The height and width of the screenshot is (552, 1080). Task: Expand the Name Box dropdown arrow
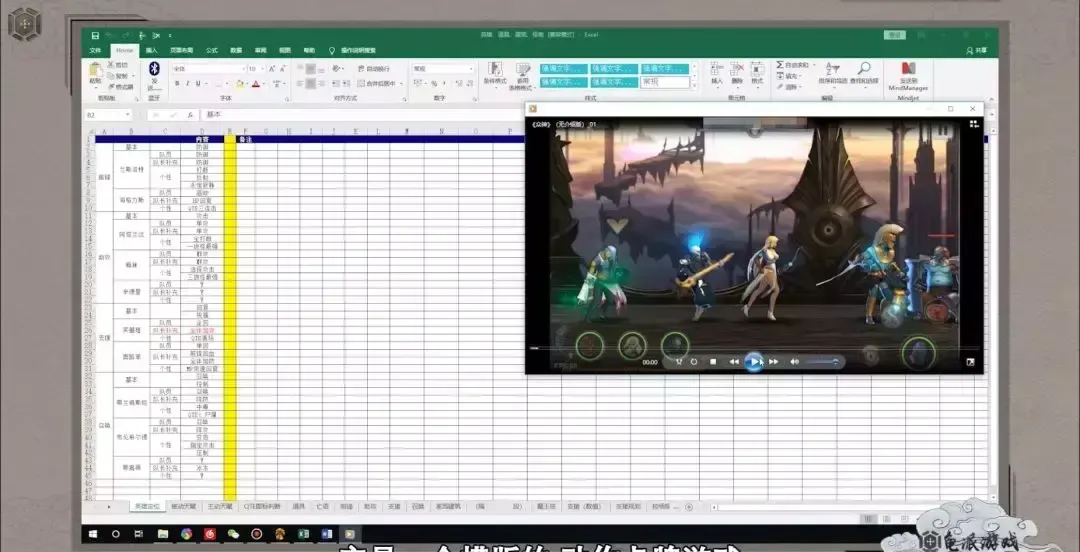[x=129, y=115]
